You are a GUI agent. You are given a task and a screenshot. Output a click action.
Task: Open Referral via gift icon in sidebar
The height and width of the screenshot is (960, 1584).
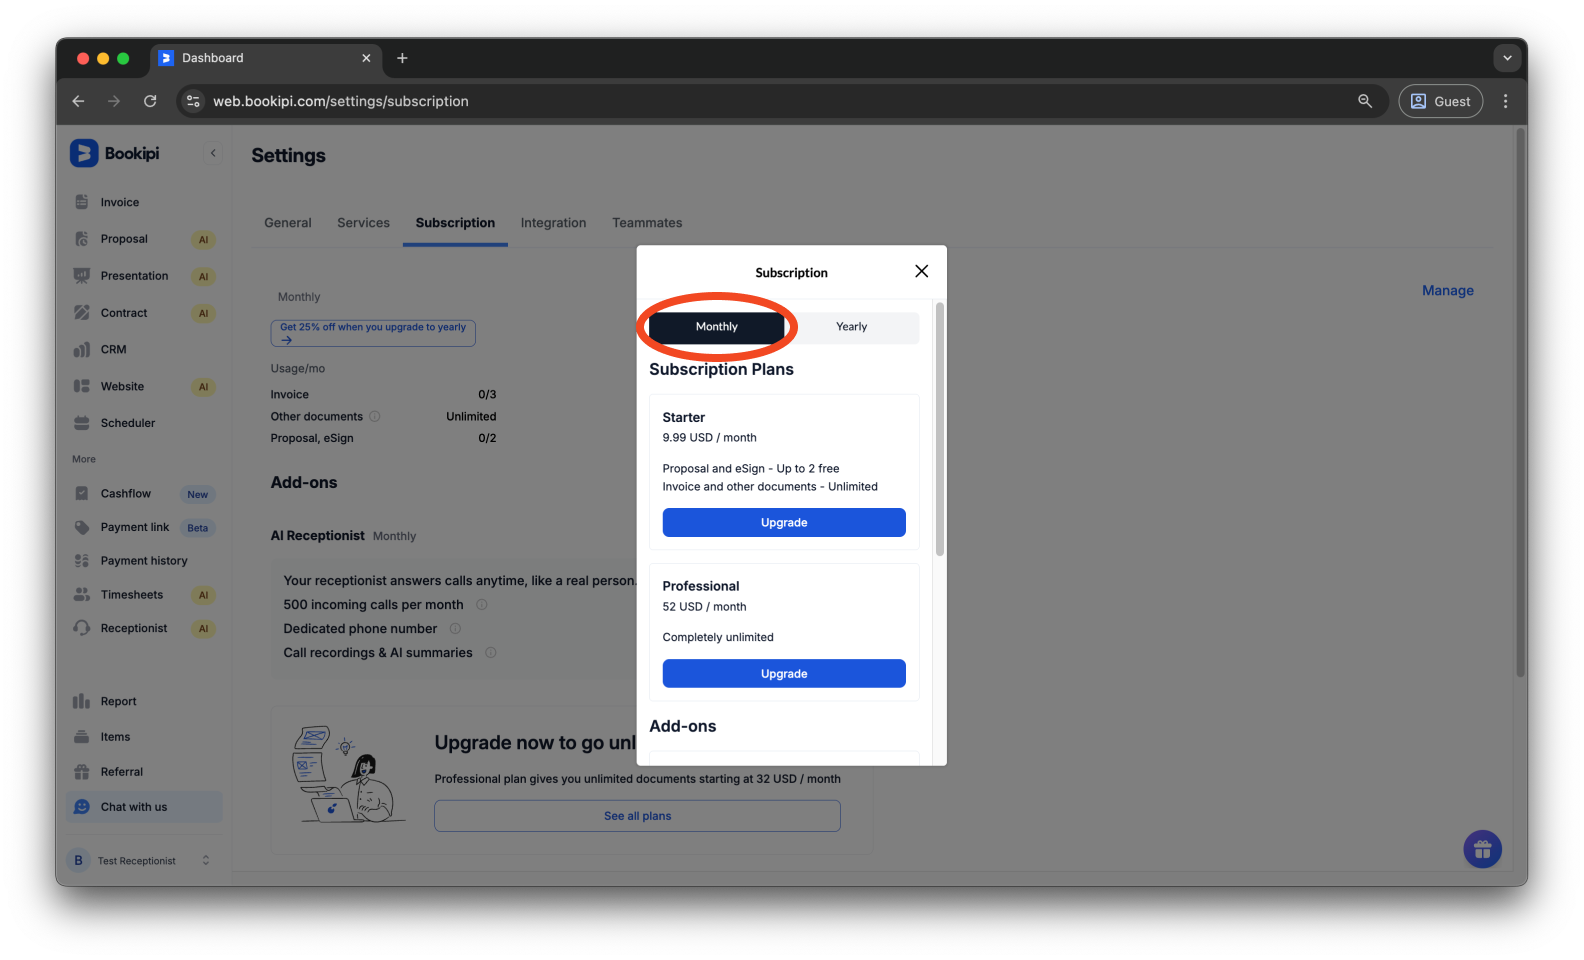pos(82,772)
